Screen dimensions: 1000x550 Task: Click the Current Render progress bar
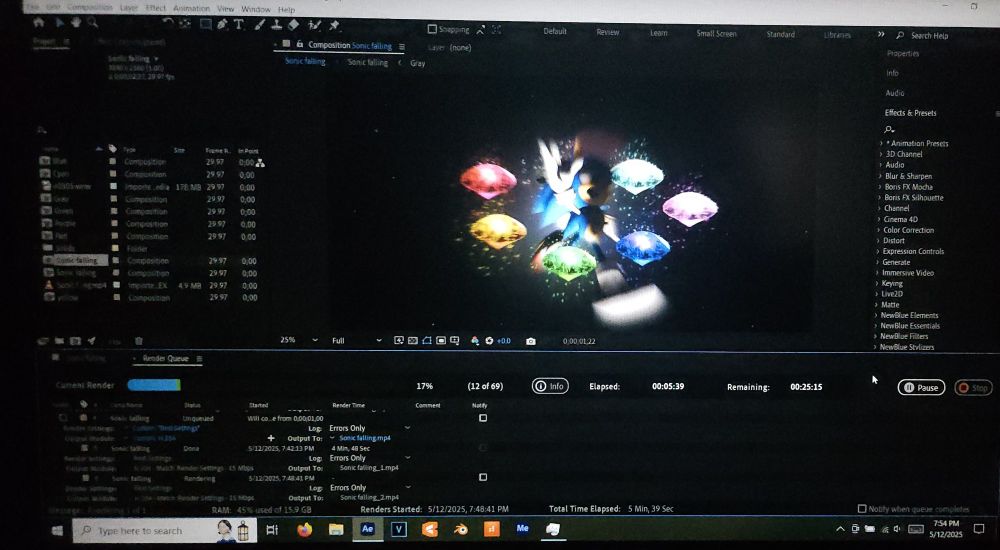[x=154, y=385]
